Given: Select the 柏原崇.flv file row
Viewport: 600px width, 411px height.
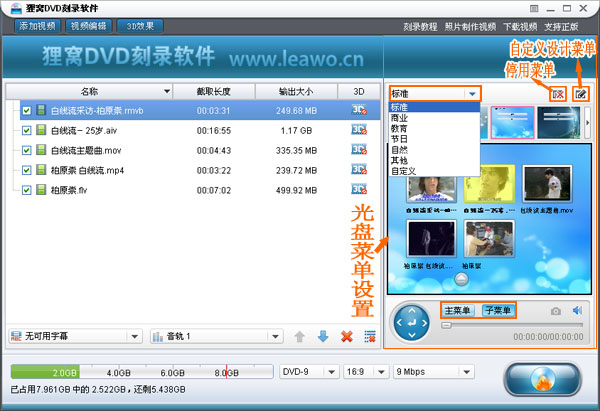Looking at the screenshot, I should (200, 190).
